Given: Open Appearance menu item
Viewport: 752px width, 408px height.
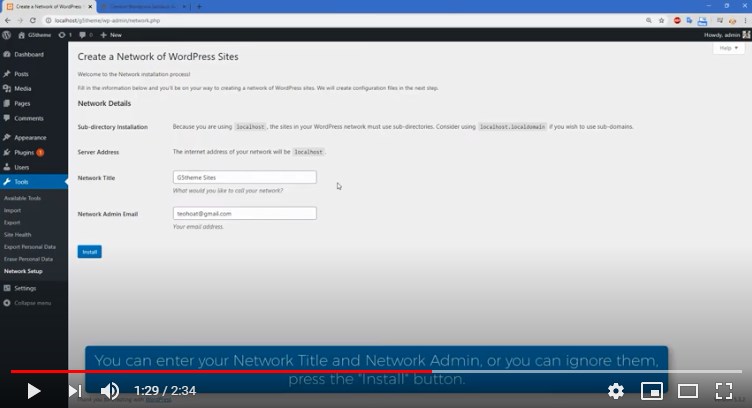Looking at the screenshot, I should pos(30,138).
